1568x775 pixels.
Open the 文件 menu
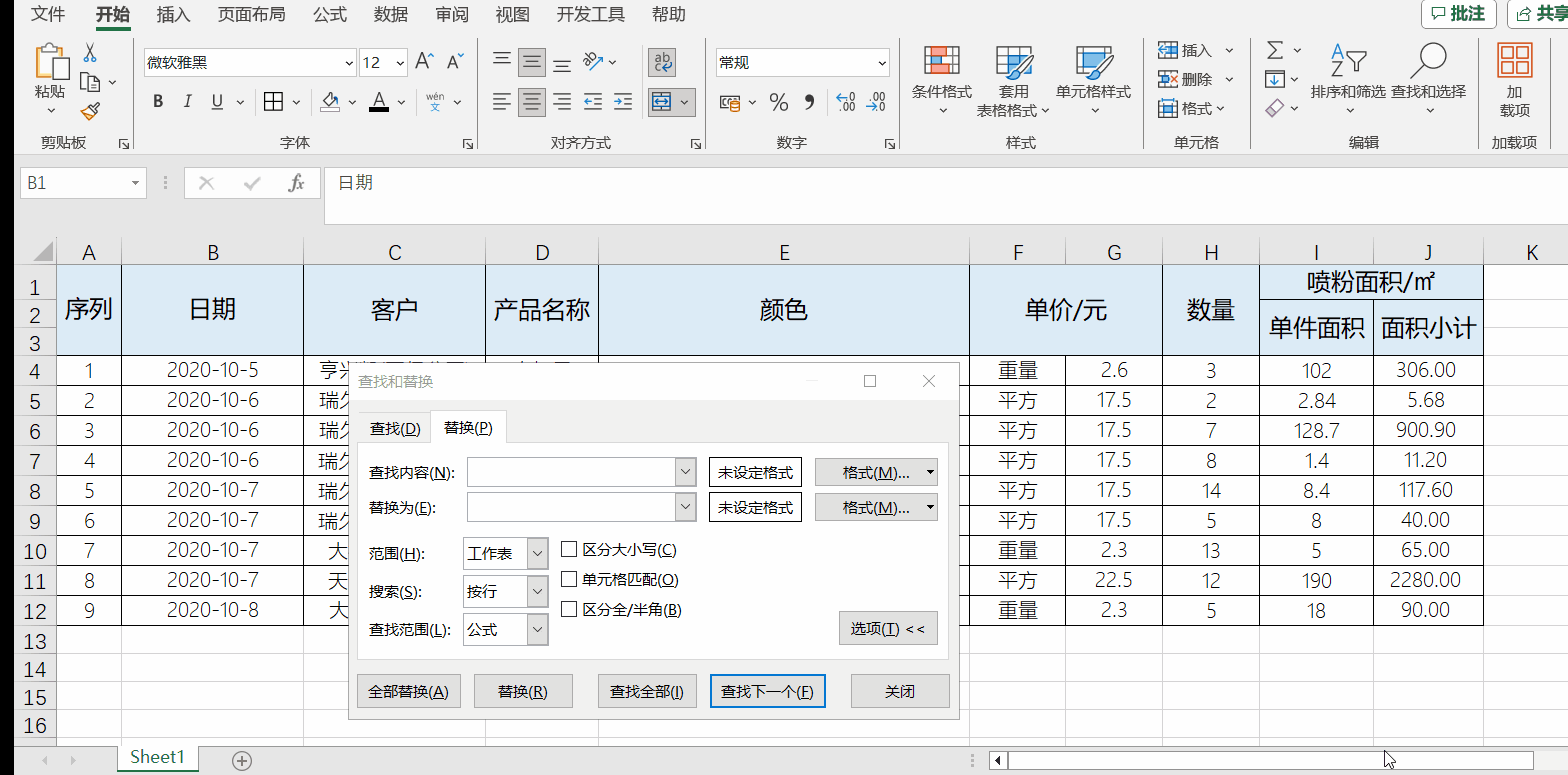[48, 14]
